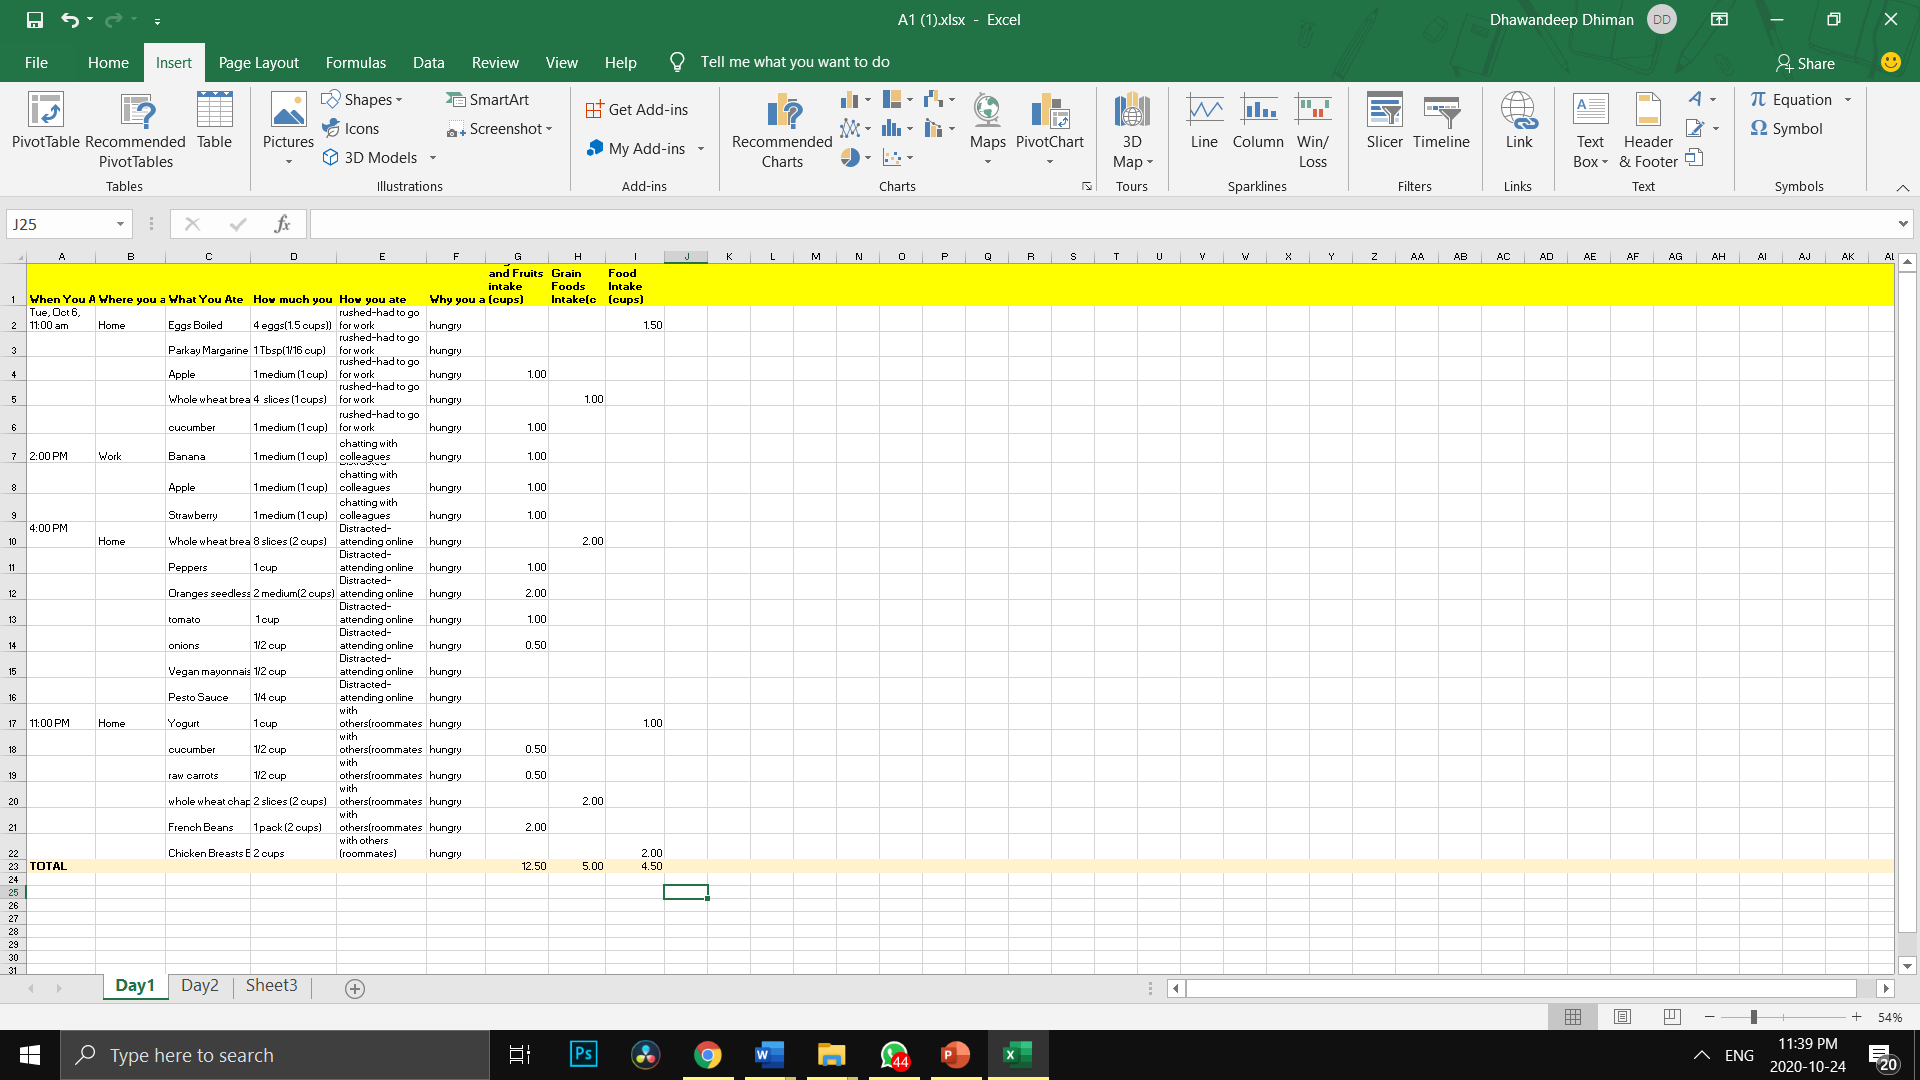Open the Maps chart option
The height and width of the screenshot is (1080, 1920).
987,121
